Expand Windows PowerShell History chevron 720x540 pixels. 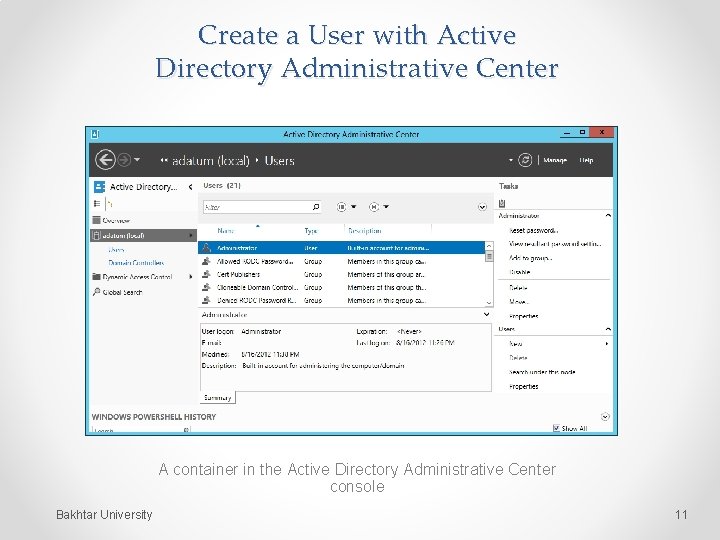pos(605,416)
